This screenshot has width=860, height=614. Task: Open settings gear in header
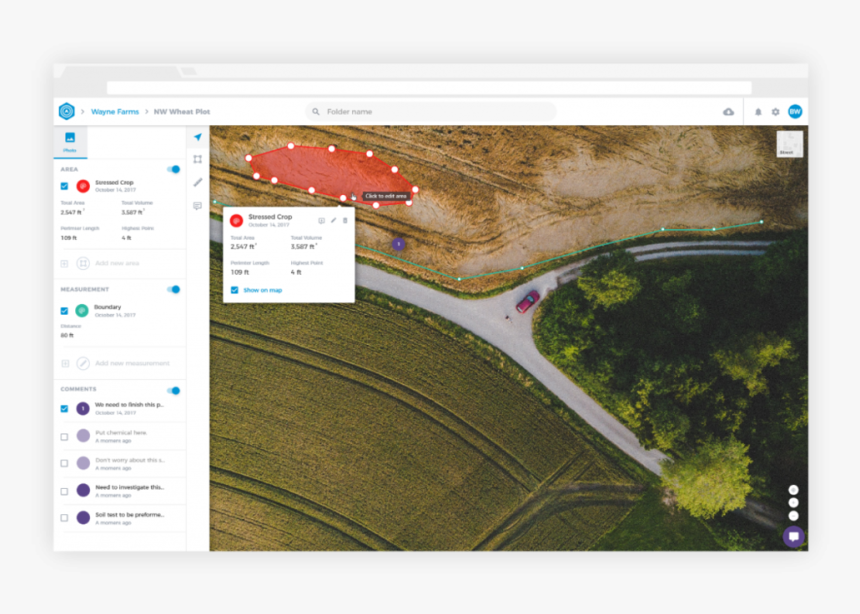pos(775,112)
